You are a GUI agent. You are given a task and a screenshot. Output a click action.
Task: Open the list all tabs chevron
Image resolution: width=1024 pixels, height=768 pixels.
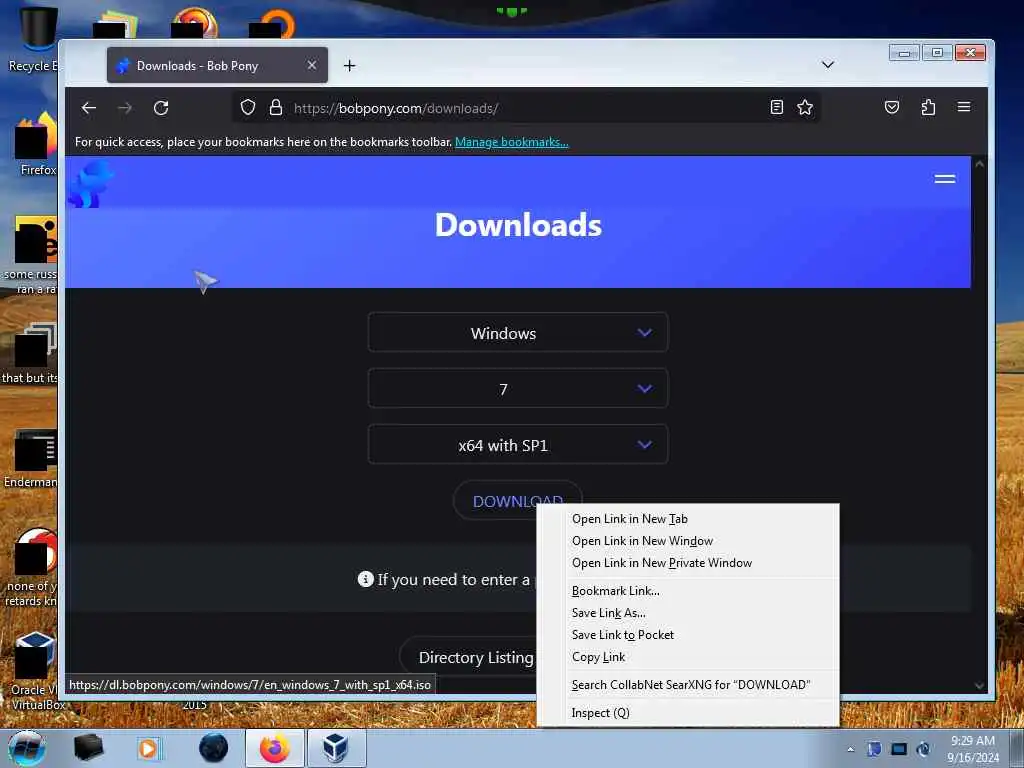[x=827, y=65]
